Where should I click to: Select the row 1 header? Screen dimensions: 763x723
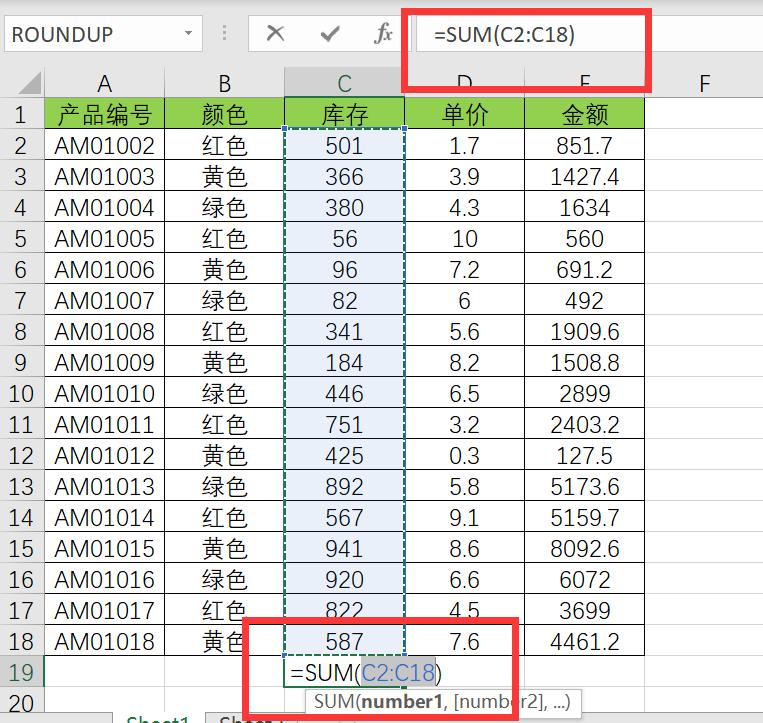[x=21, y=115]
